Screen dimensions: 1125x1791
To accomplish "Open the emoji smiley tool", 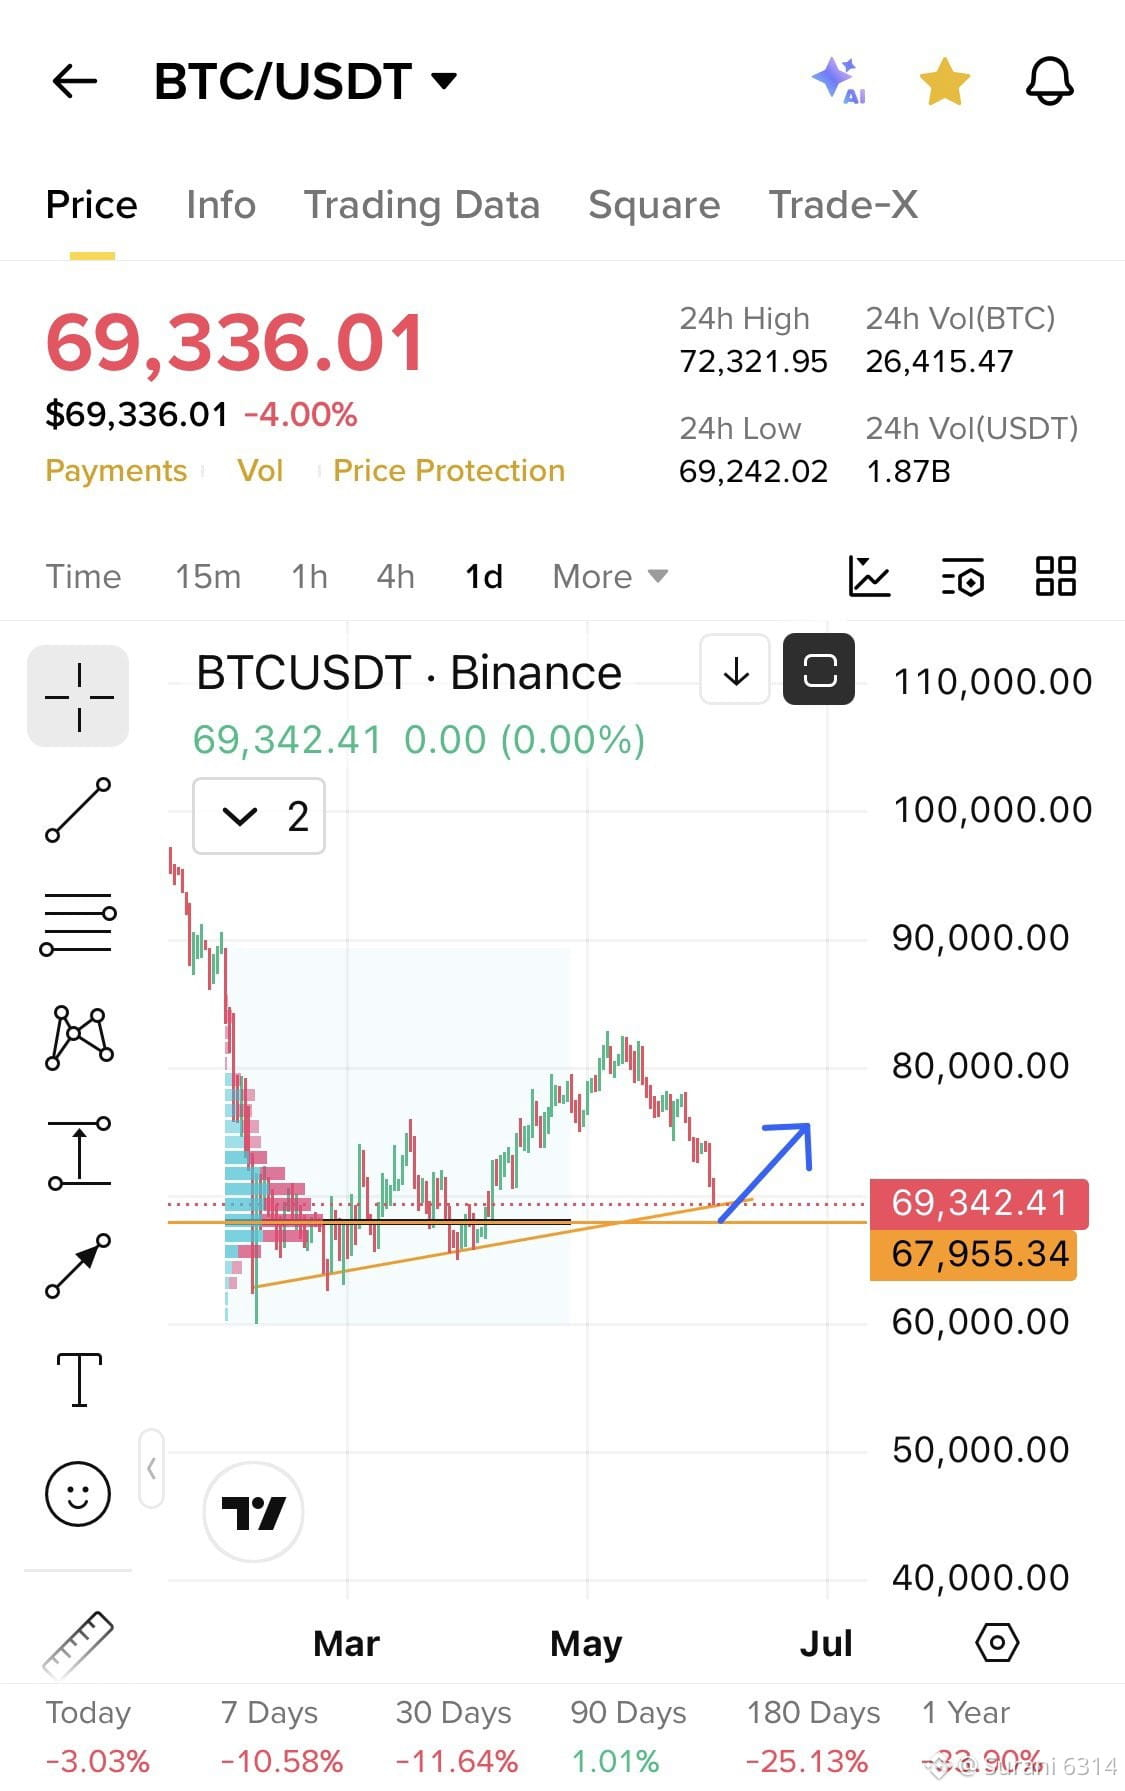I will tap(78, 1494).
